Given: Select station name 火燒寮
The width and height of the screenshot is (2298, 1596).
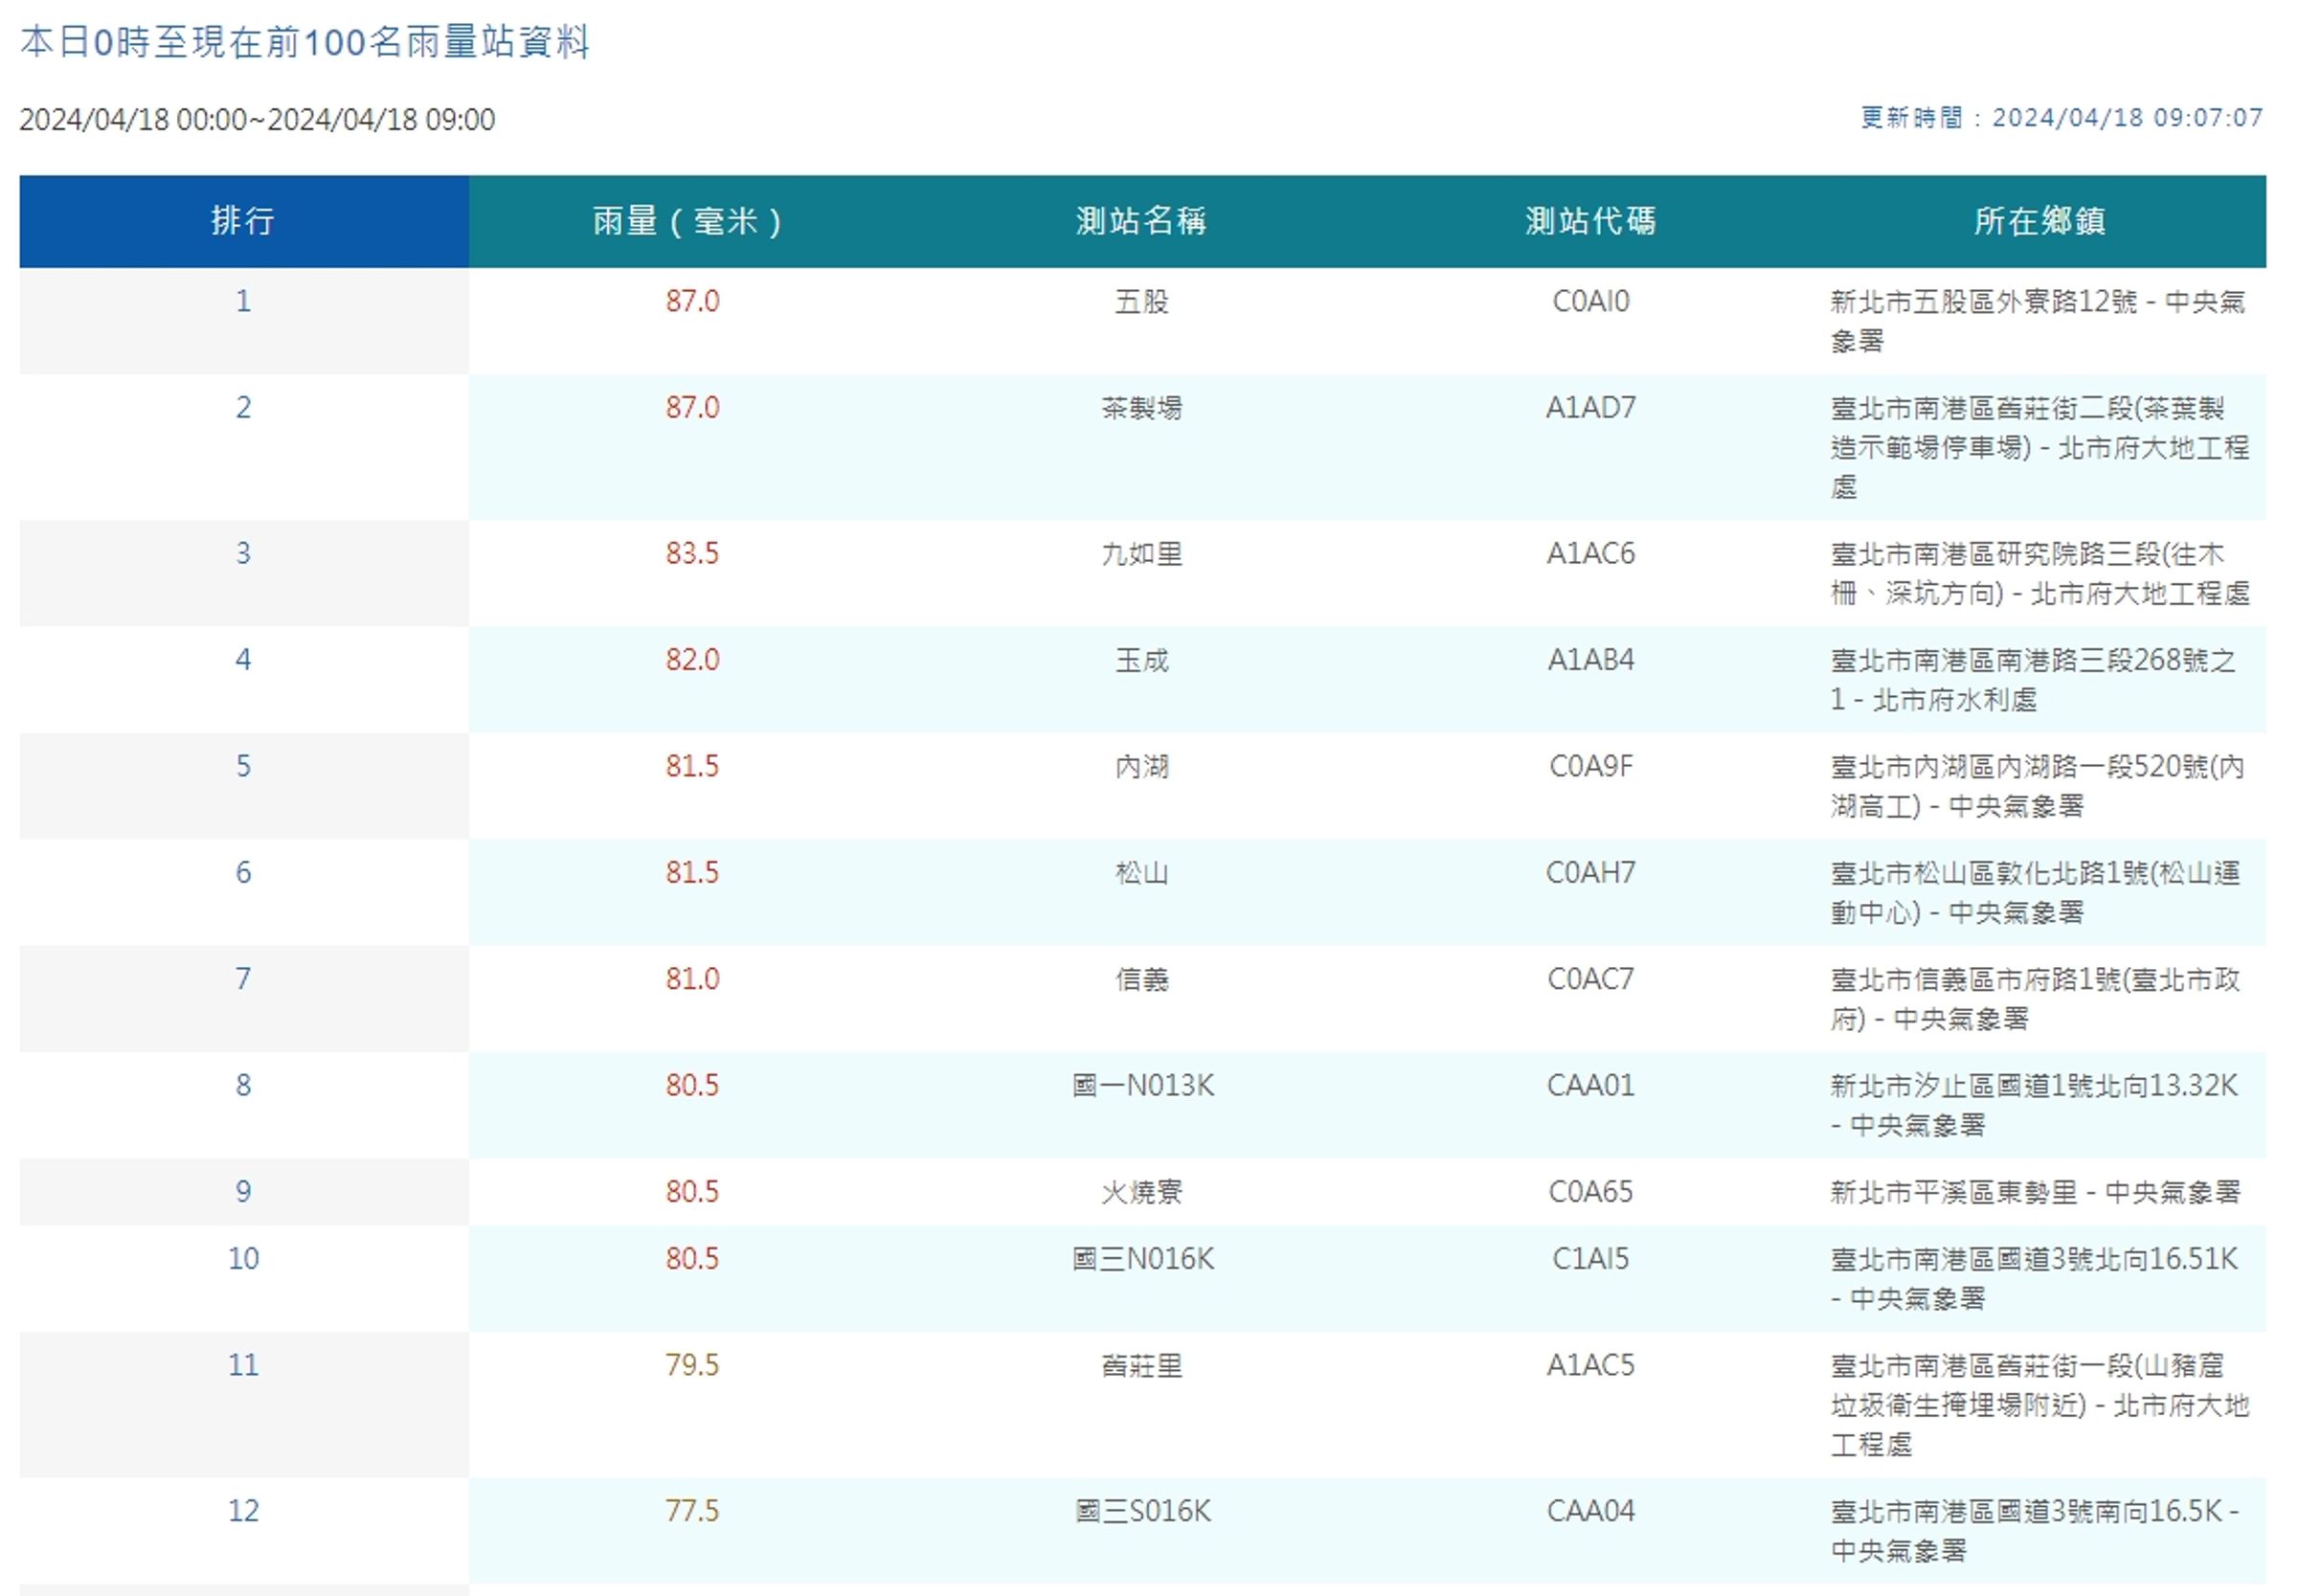Looking at the screenshot, I should coord(1141,1192).
